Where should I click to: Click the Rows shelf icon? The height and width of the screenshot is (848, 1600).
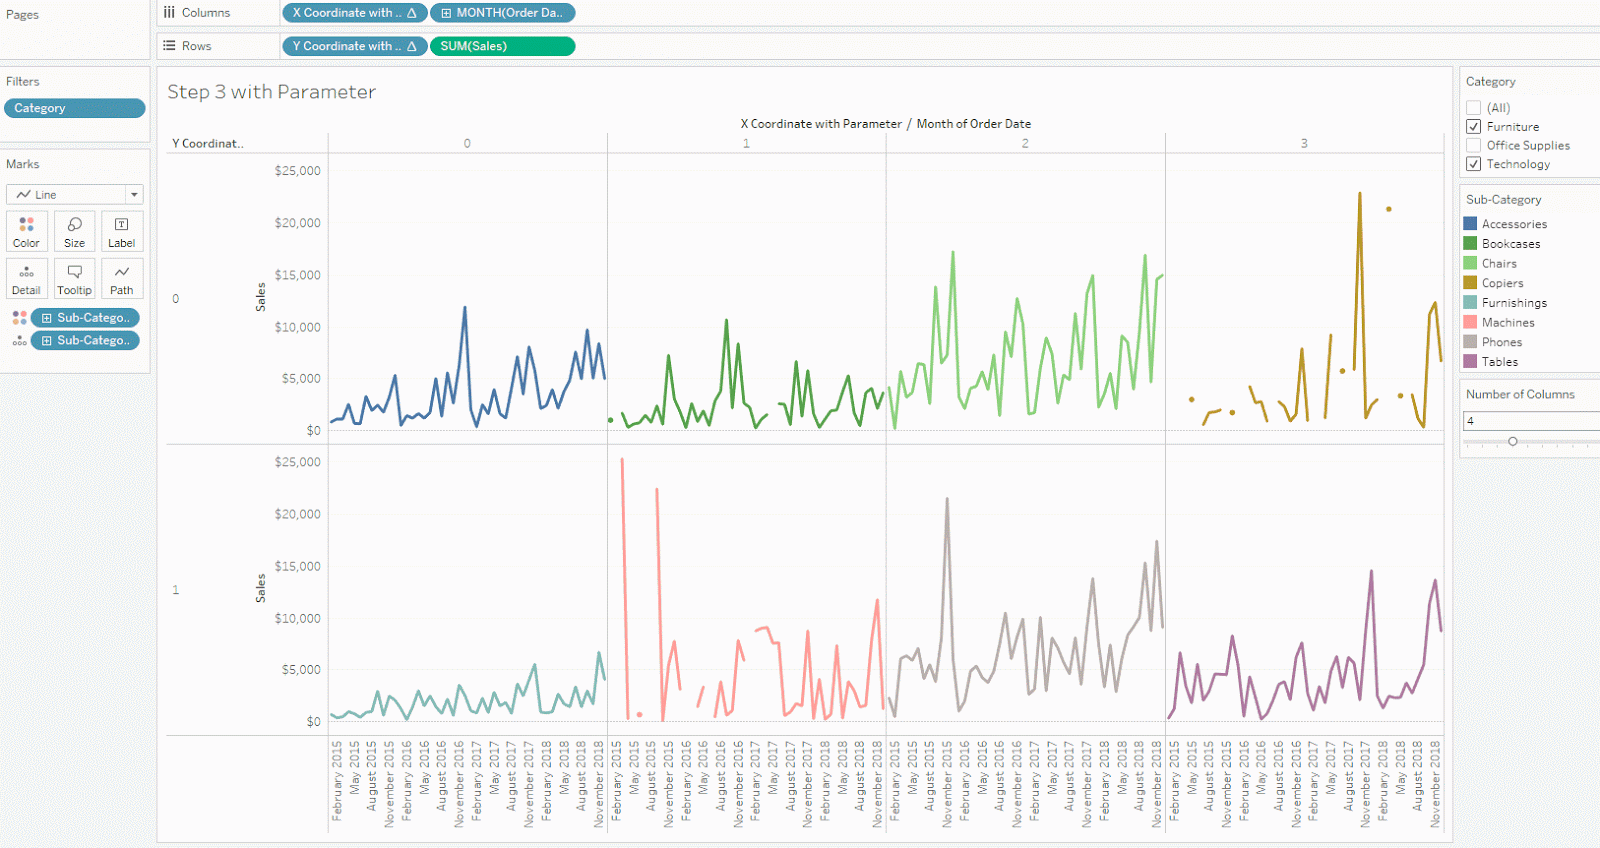click(169, 46)
